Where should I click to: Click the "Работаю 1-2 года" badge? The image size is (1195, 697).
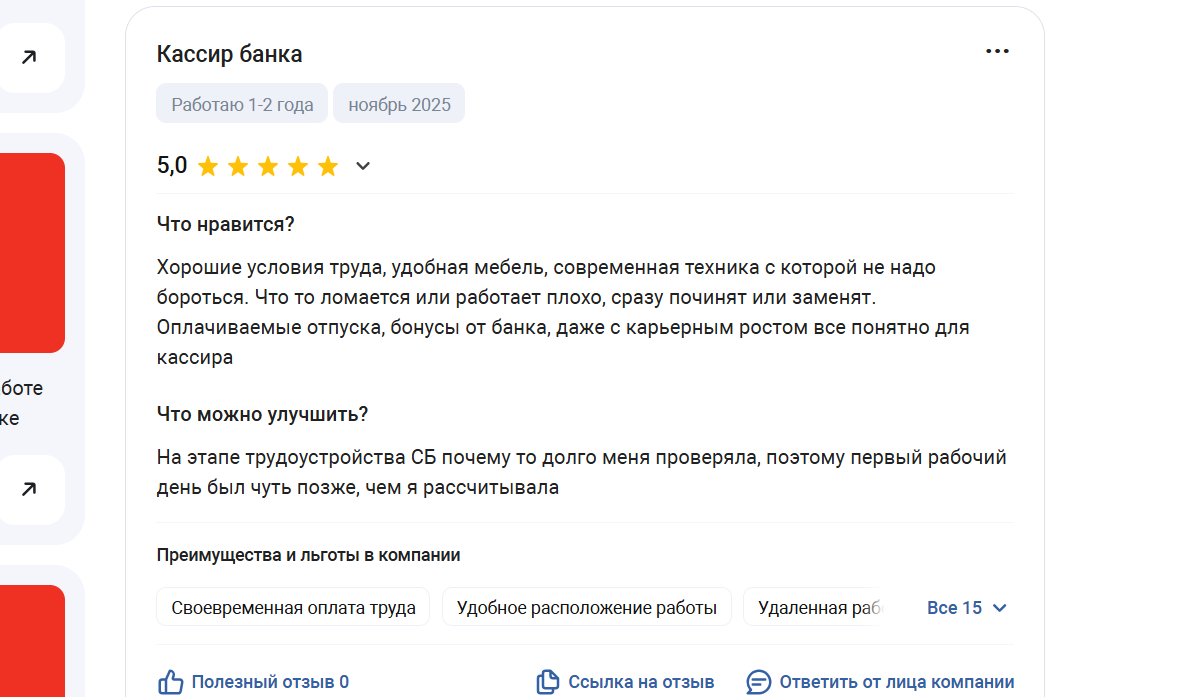point(242,104)
